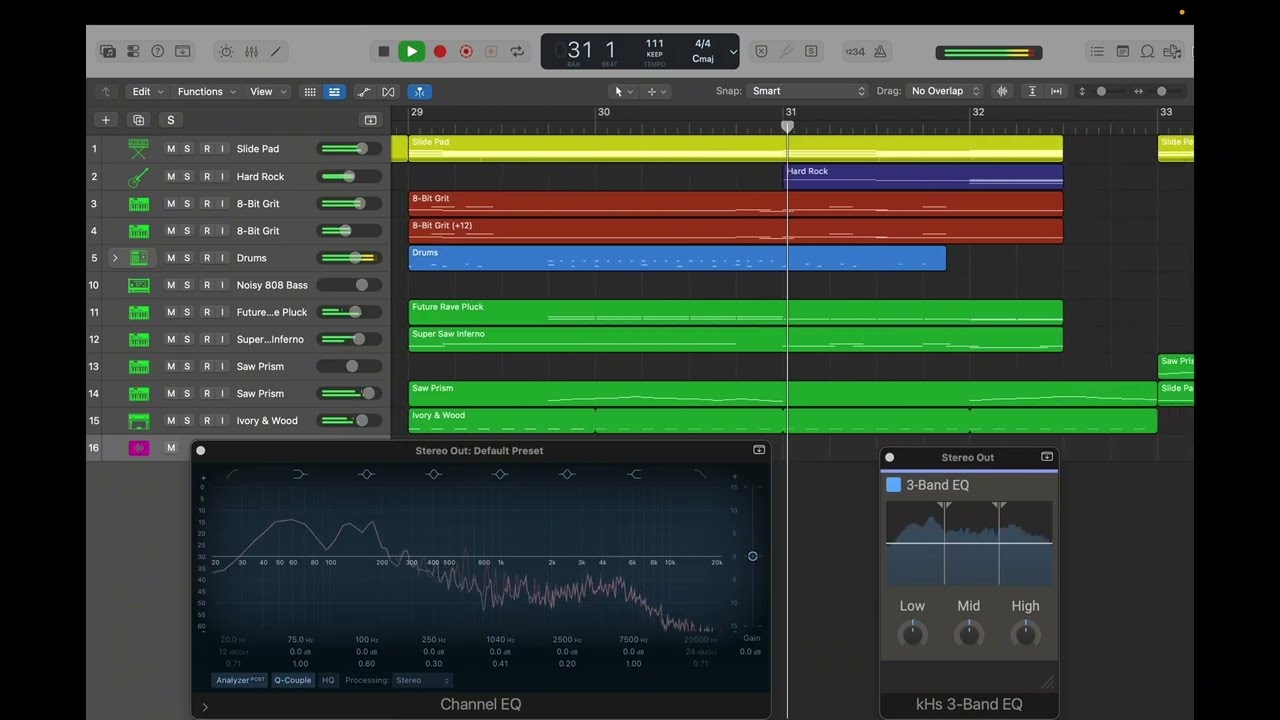Screen dimensions: 1280x720
Task: Toggle vertical auto zoom icon
Action: [1032, 91]
